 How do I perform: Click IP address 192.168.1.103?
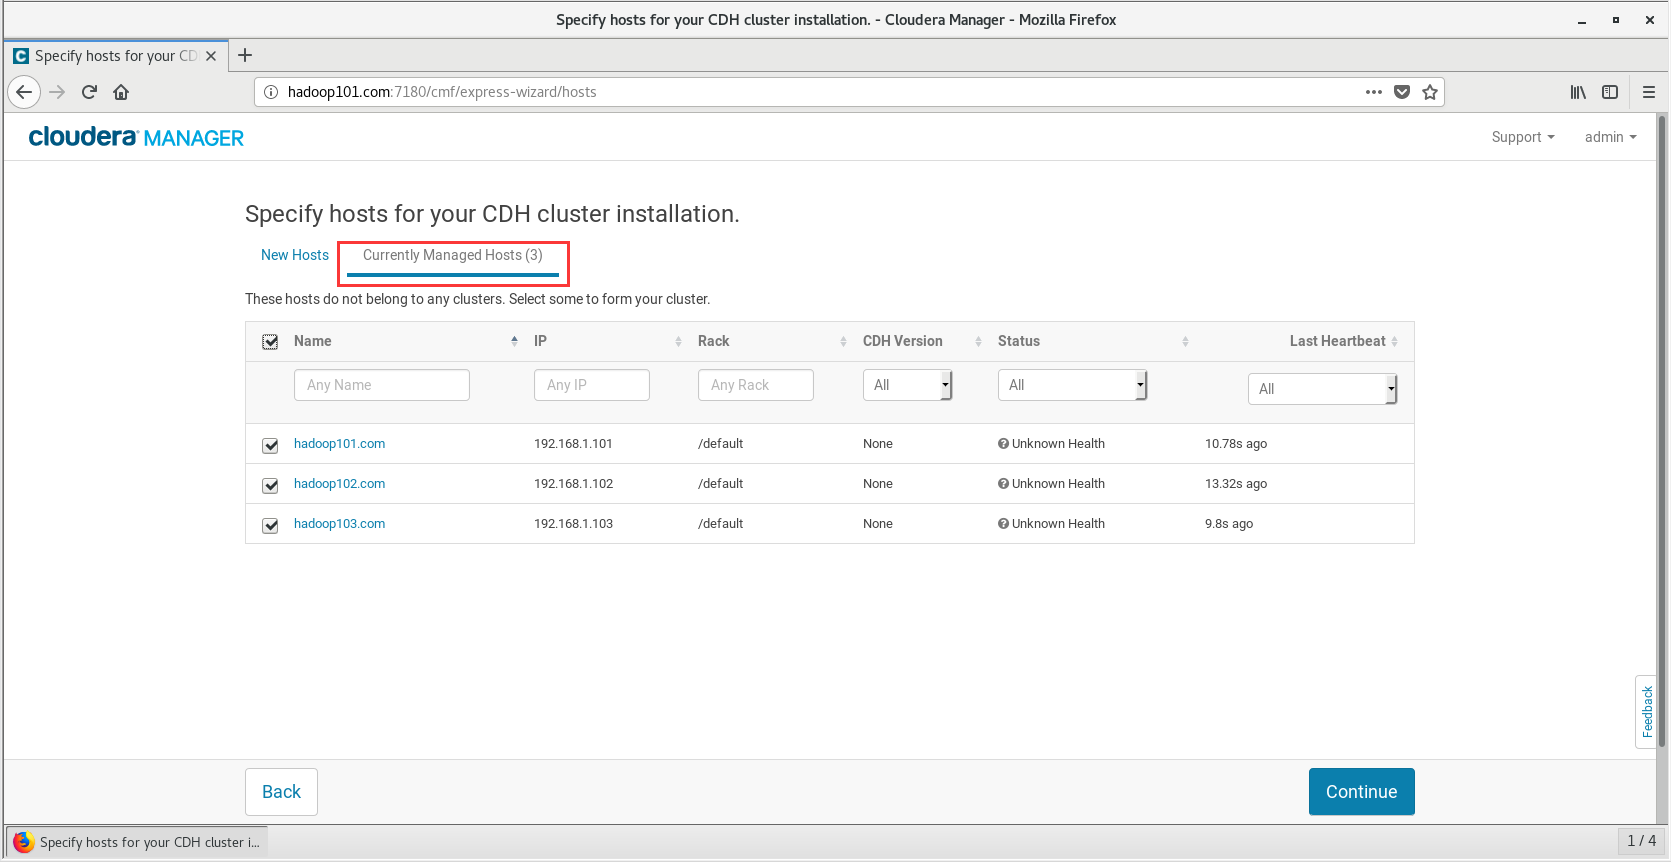coord(573,524)
